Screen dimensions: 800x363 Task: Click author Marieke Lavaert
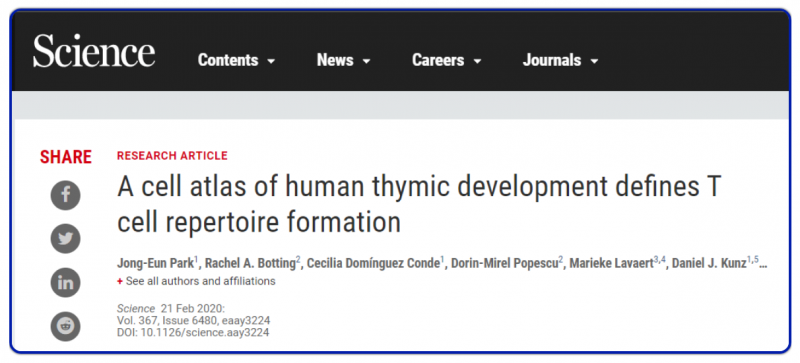(611, 264)
